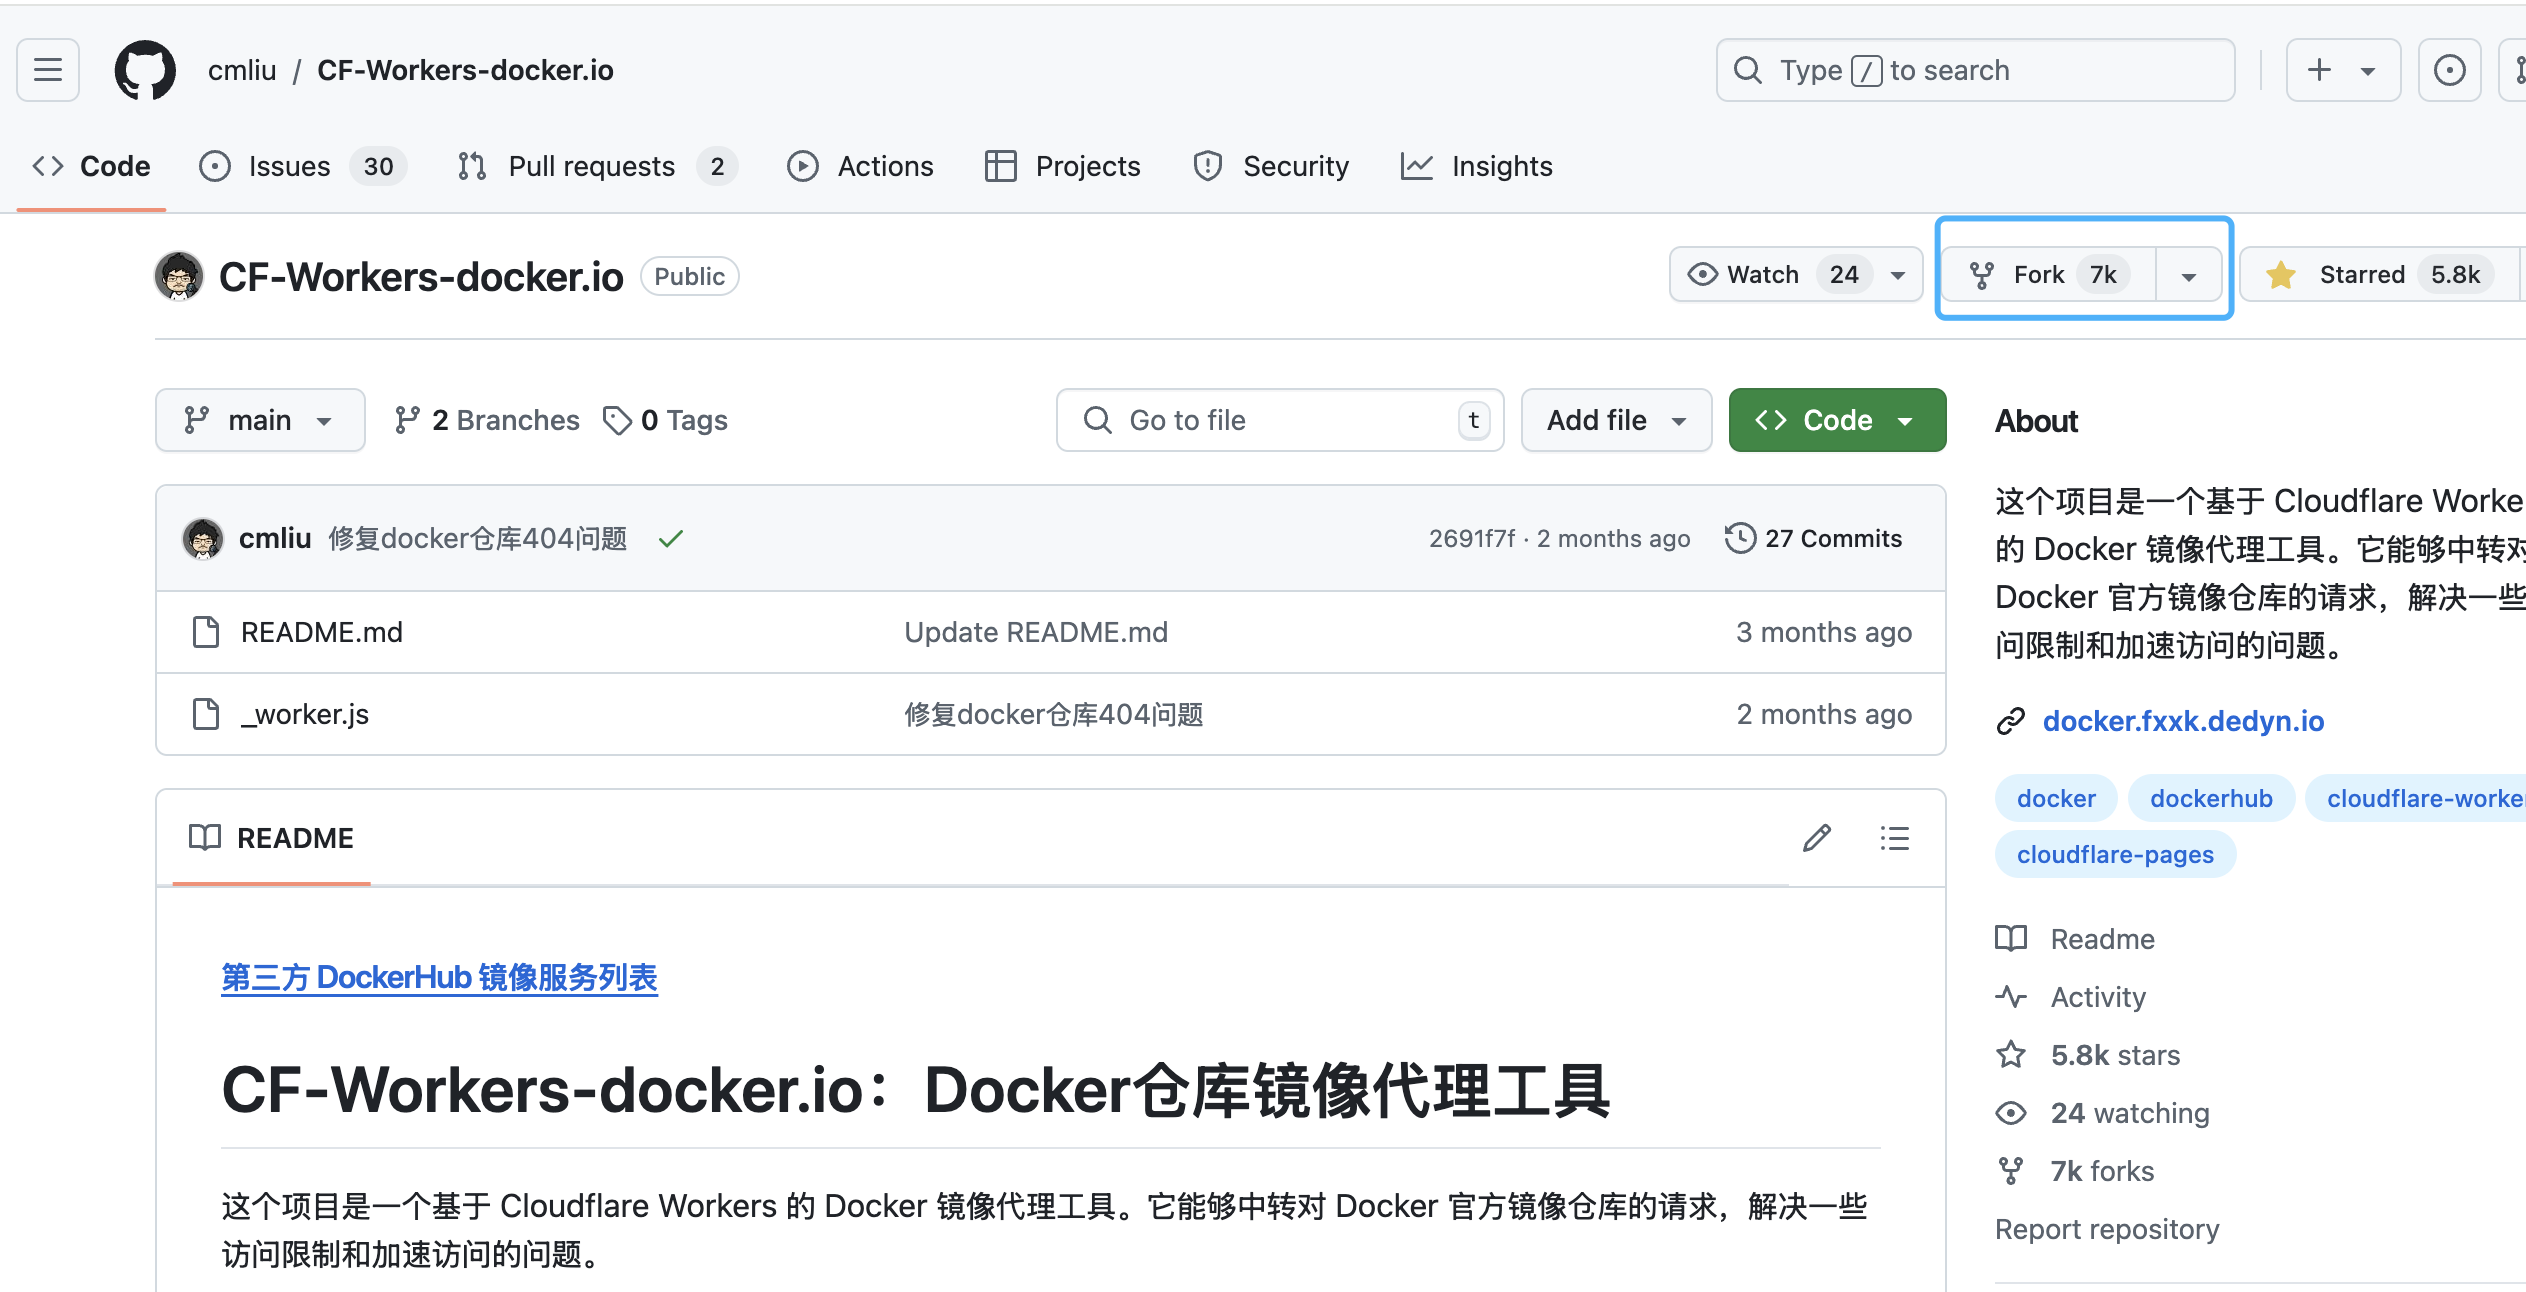Click the GitHub Octocat logo
This screenshot has height=1292, width=2526.
pyautogui.click(x=145, y=70)
